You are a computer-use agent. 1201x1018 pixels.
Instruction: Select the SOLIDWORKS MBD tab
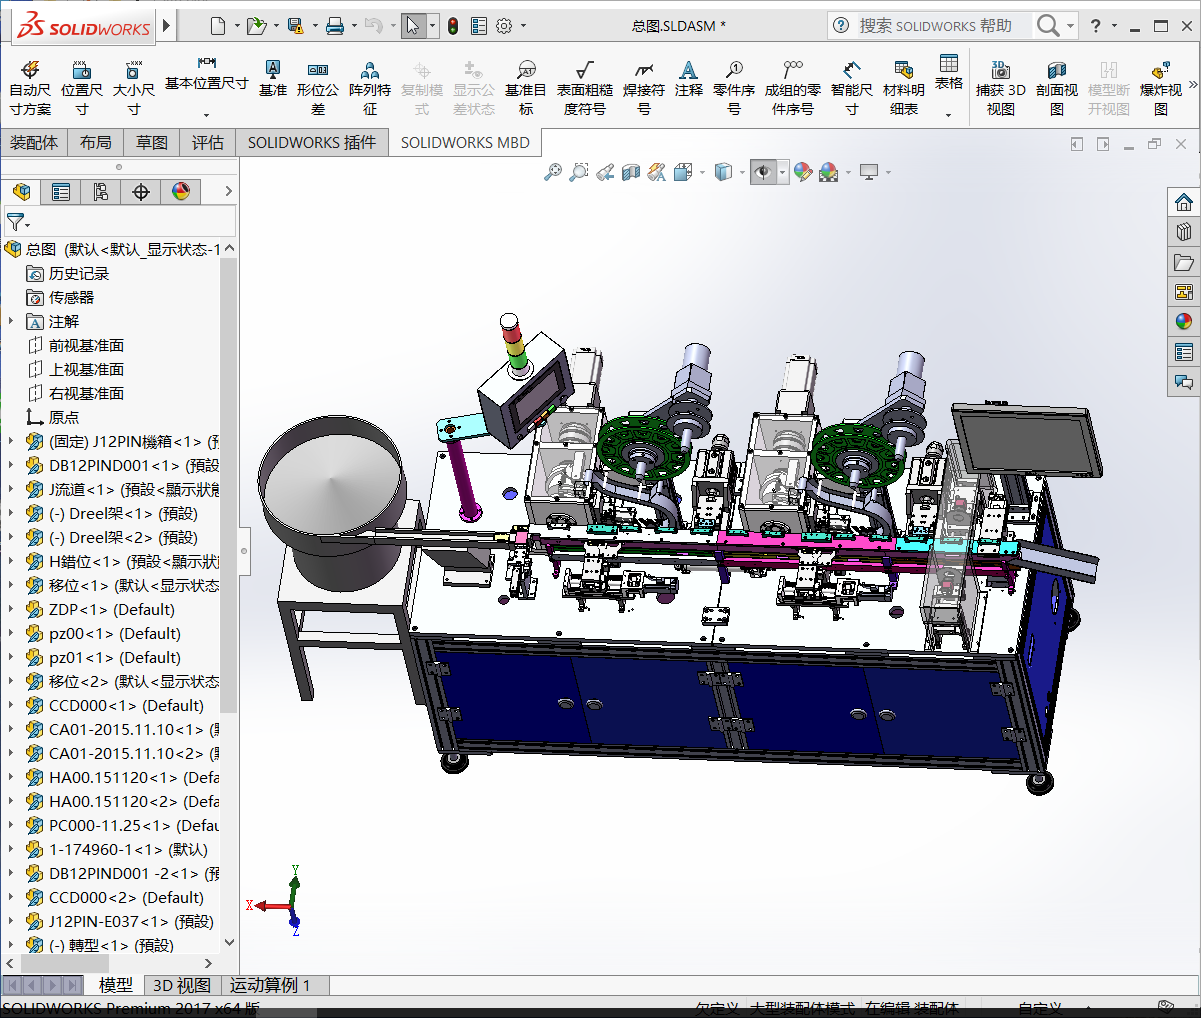coord(465,143)
